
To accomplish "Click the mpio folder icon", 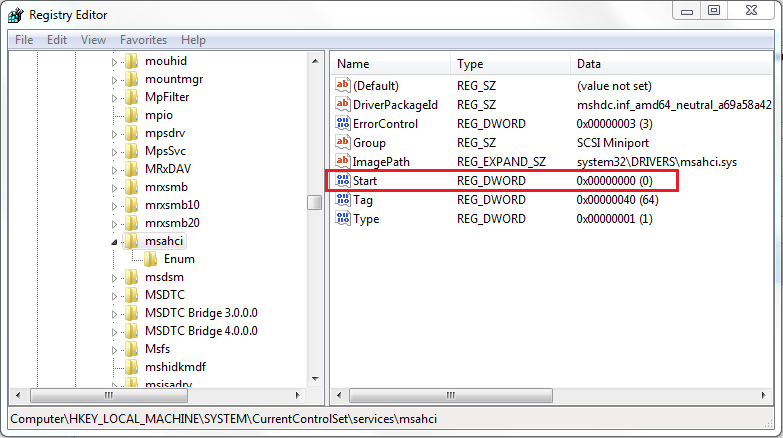I will tap(131, 115).
